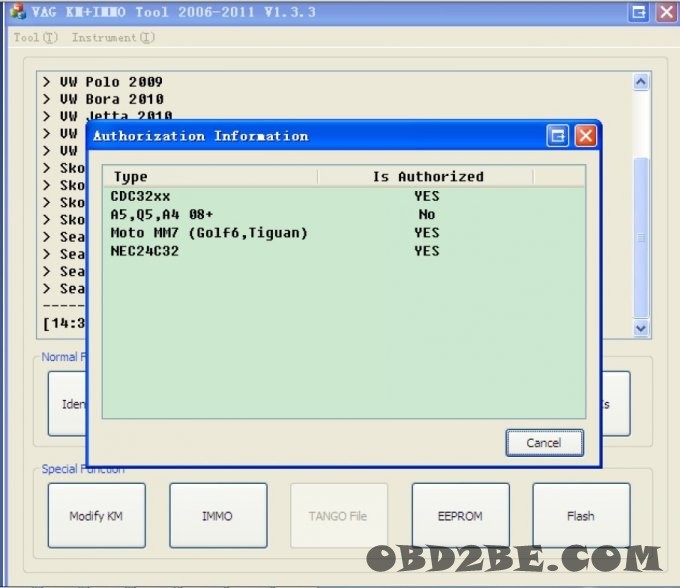Select the VW Bora 2010 log line
The height and width of the screenshot is (588, 680).
[103, 99]
